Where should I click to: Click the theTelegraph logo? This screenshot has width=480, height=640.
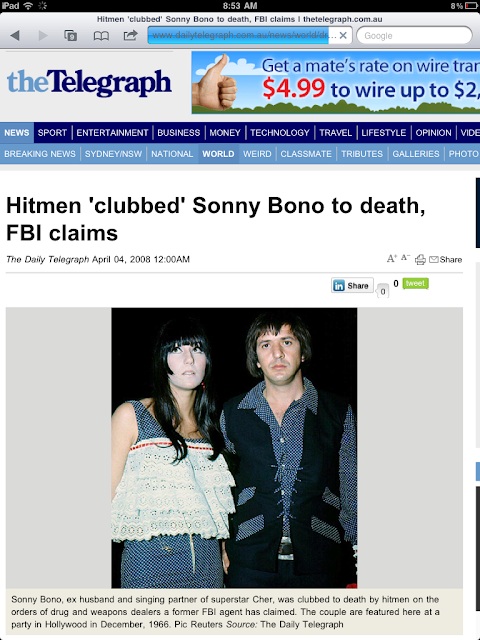pos(89,83)
